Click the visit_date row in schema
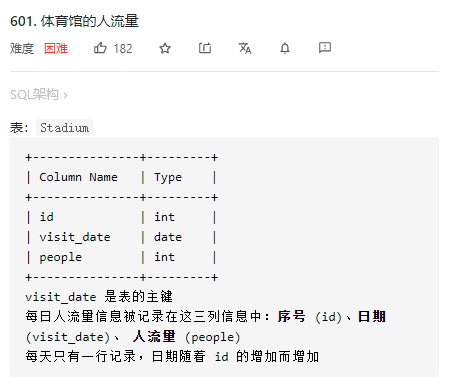 (x=121, y=237)
